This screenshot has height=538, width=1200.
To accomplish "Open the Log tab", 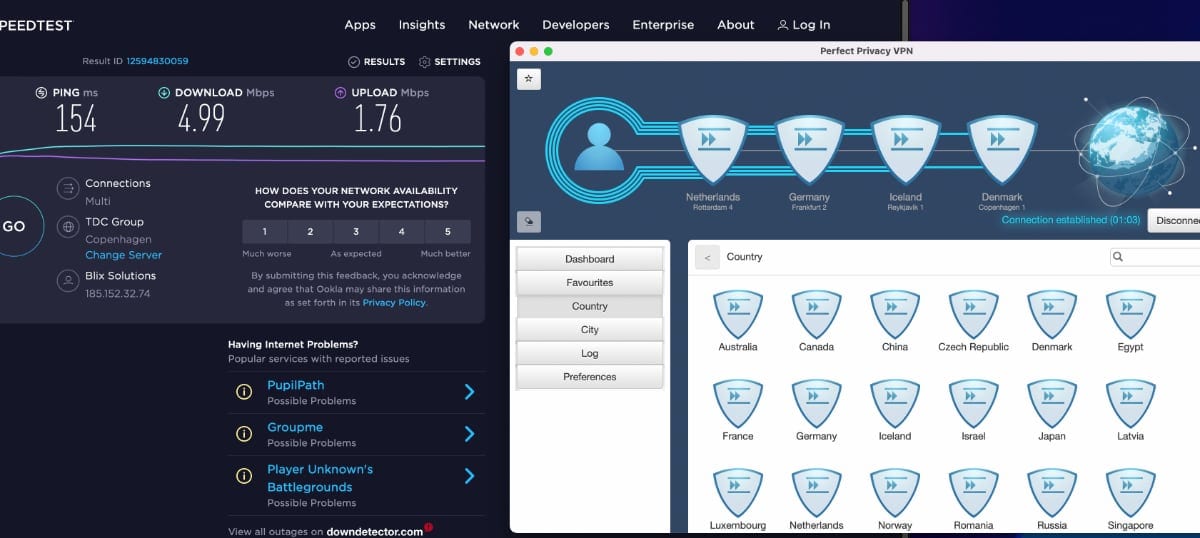I will pos(590,353).
